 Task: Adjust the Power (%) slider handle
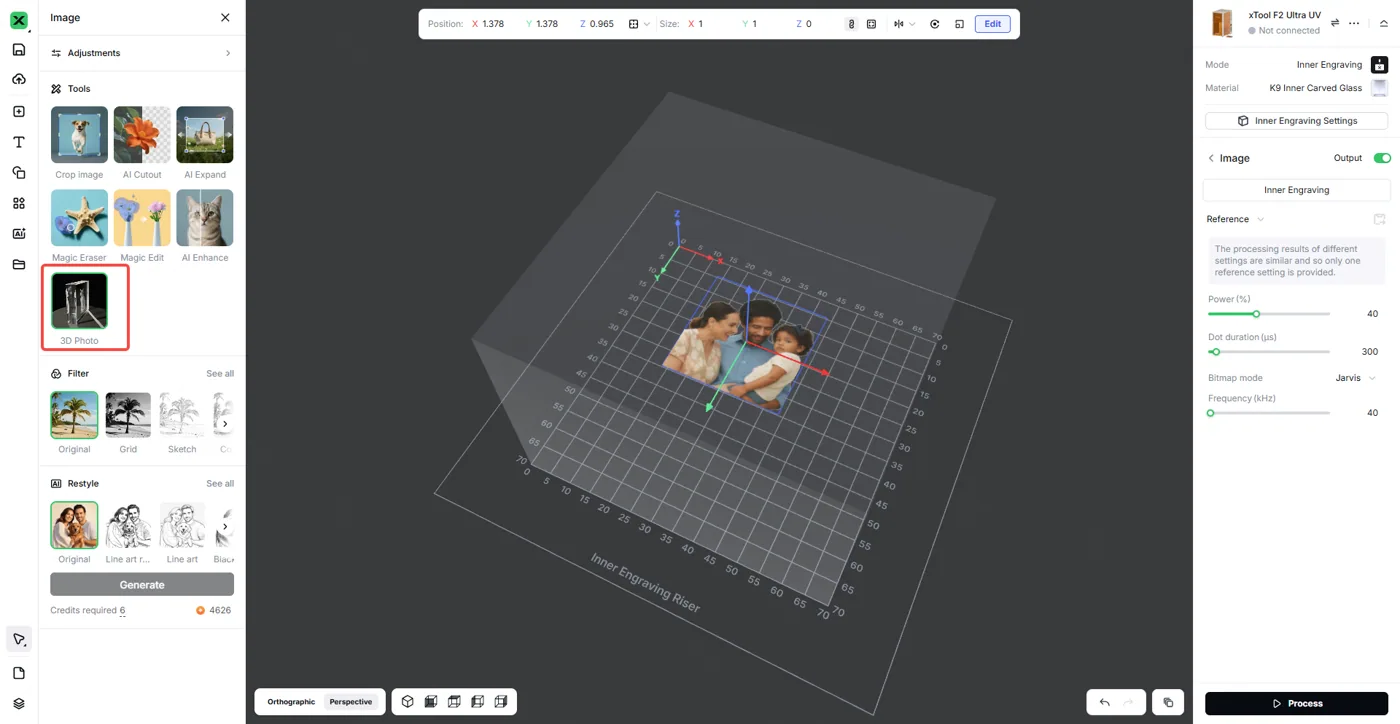coord(1256,314)
